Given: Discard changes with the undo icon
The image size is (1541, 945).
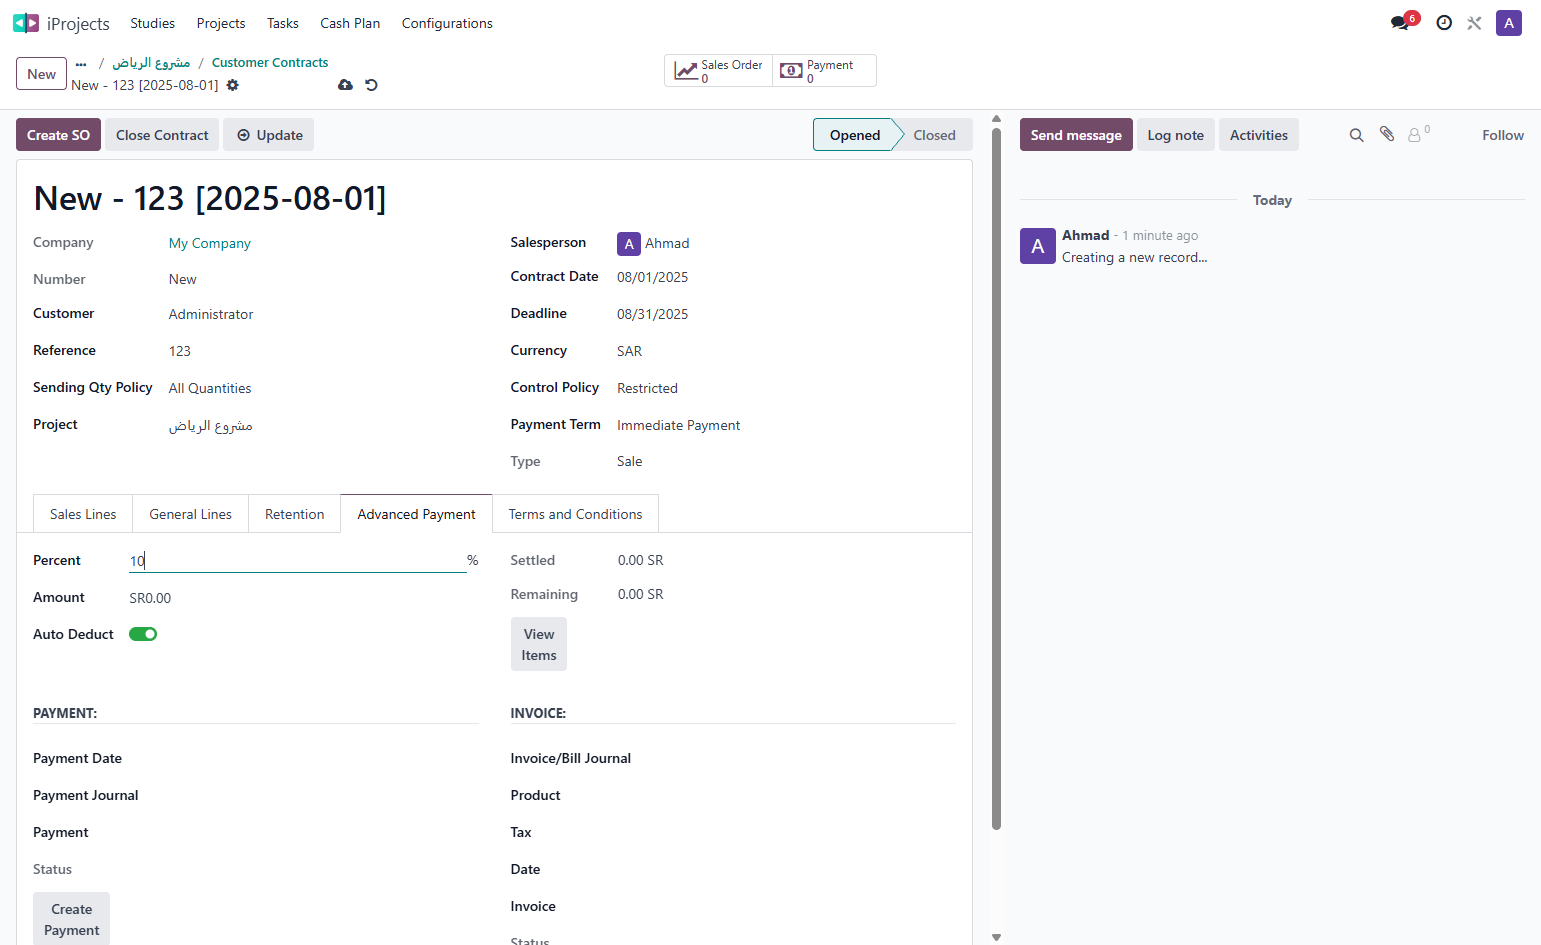Looking at the screenshot, I should tap(371, 85).
